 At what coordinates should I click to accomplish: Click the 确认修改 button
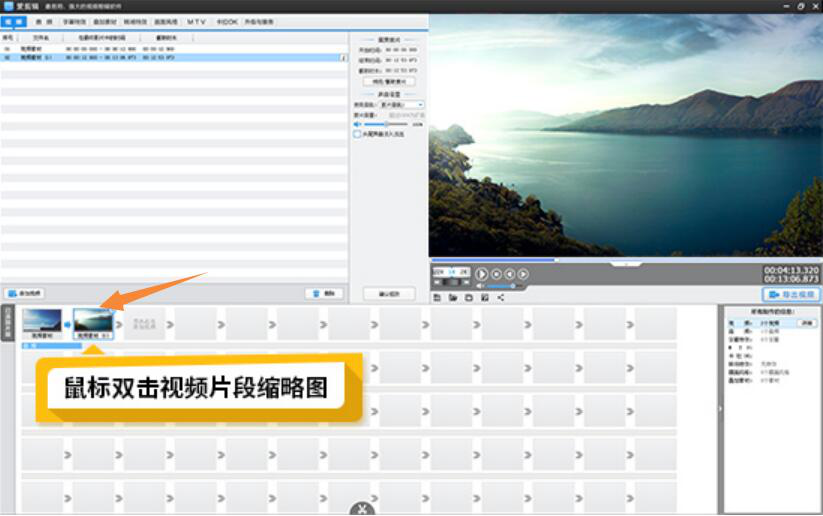tap(389, 294)
